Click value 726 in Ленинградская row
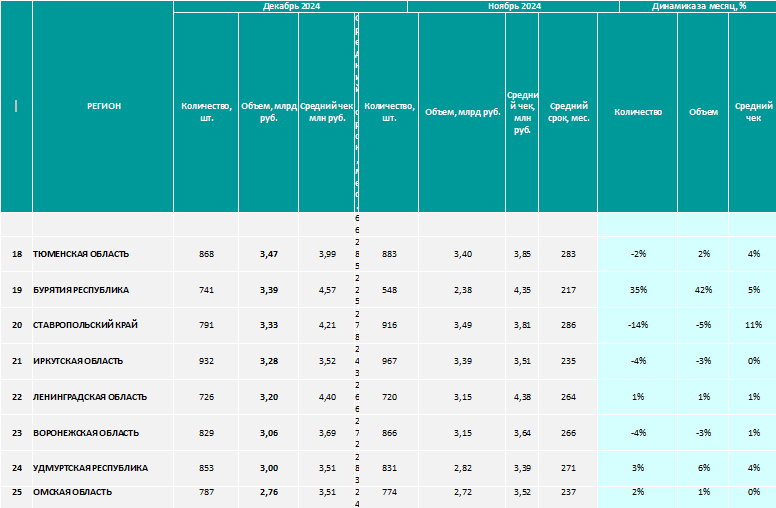The height and width of the screenshot is (508, 776). [206, 397]
